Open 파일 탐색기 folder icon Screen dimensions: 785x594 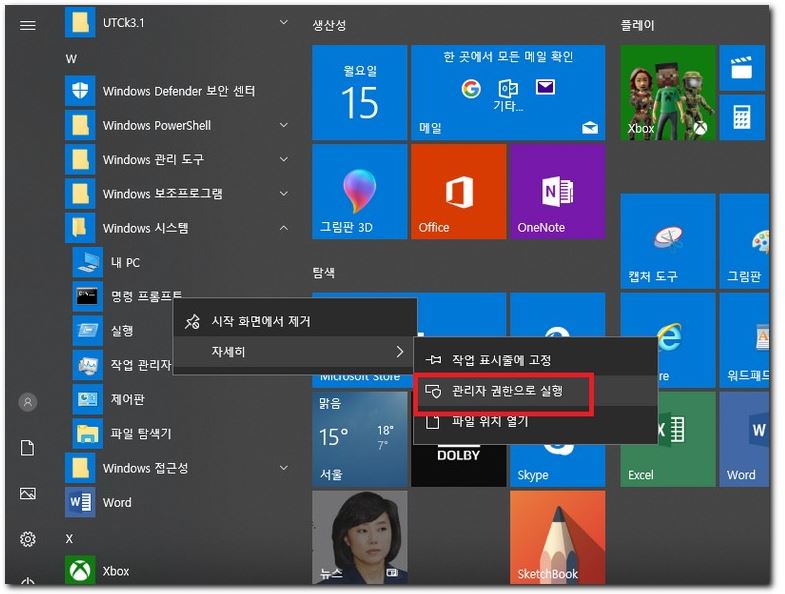pyautogui.click(x=88, y=433)
